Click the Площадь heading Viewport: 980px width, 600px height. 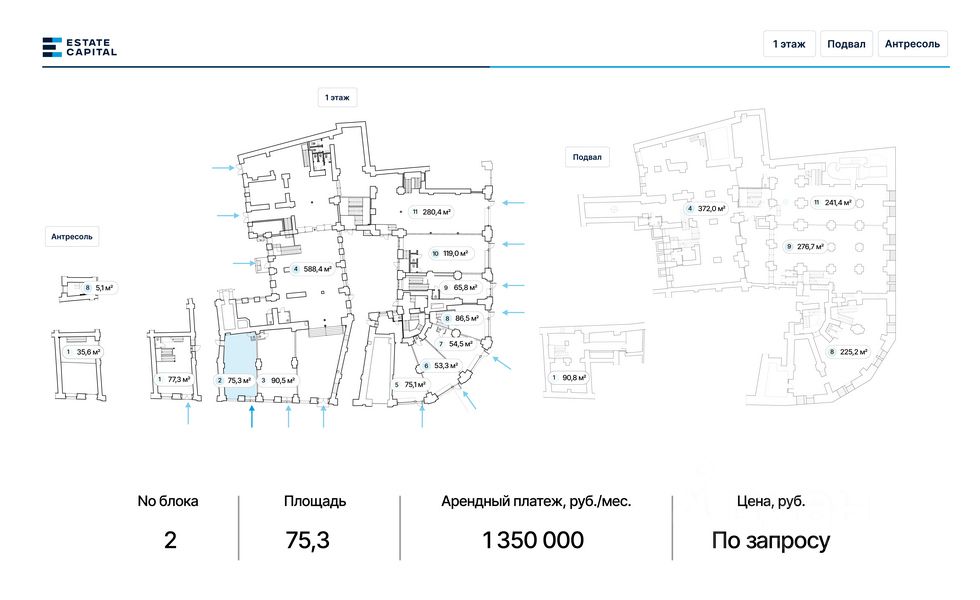(x=315, y=501)
